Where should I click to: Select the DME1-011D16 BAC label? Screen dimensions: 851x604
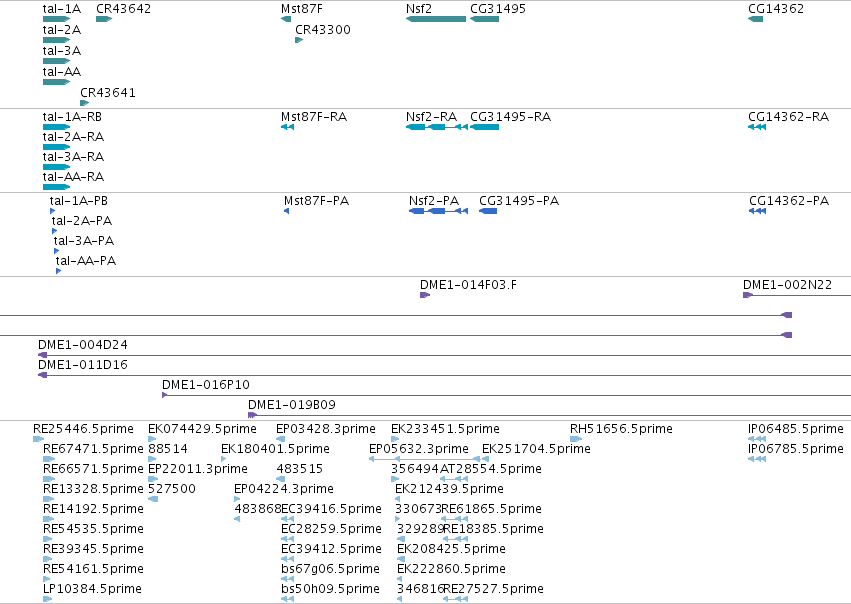click(x=83, y=365)
